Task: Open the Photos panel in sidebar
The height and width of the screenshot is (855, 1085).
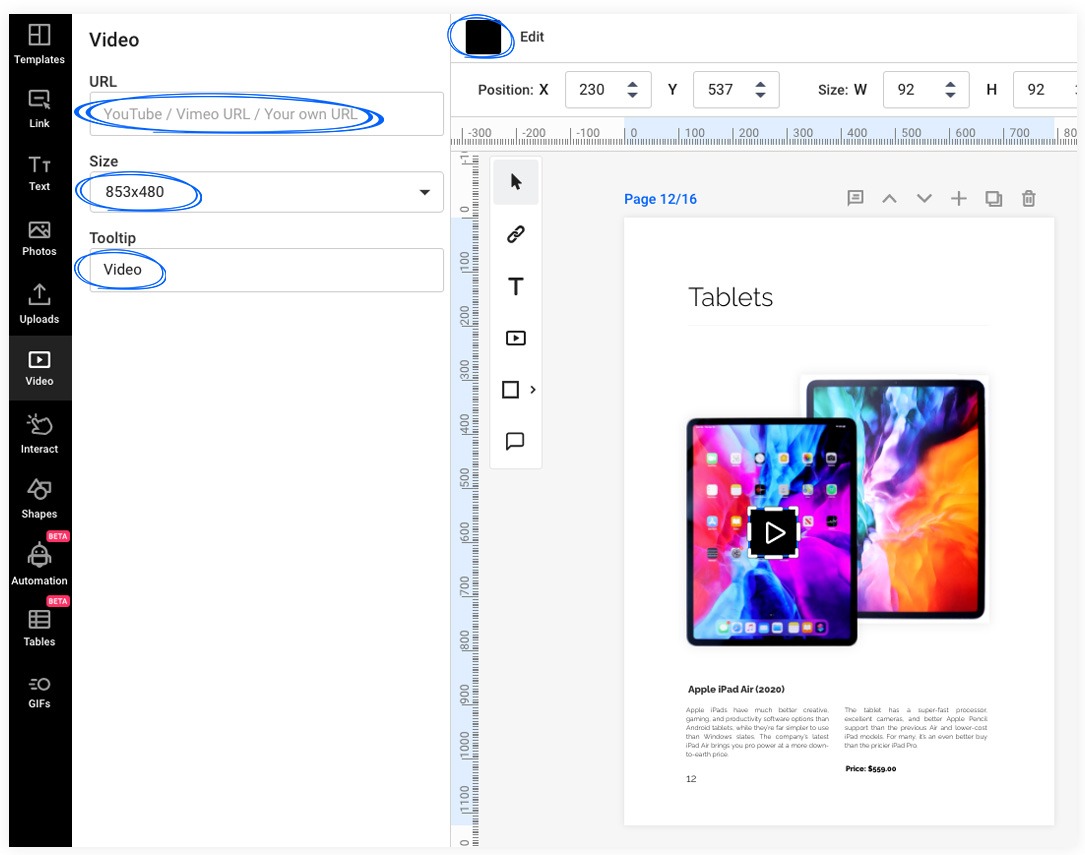Action: [x=39, y=238]
